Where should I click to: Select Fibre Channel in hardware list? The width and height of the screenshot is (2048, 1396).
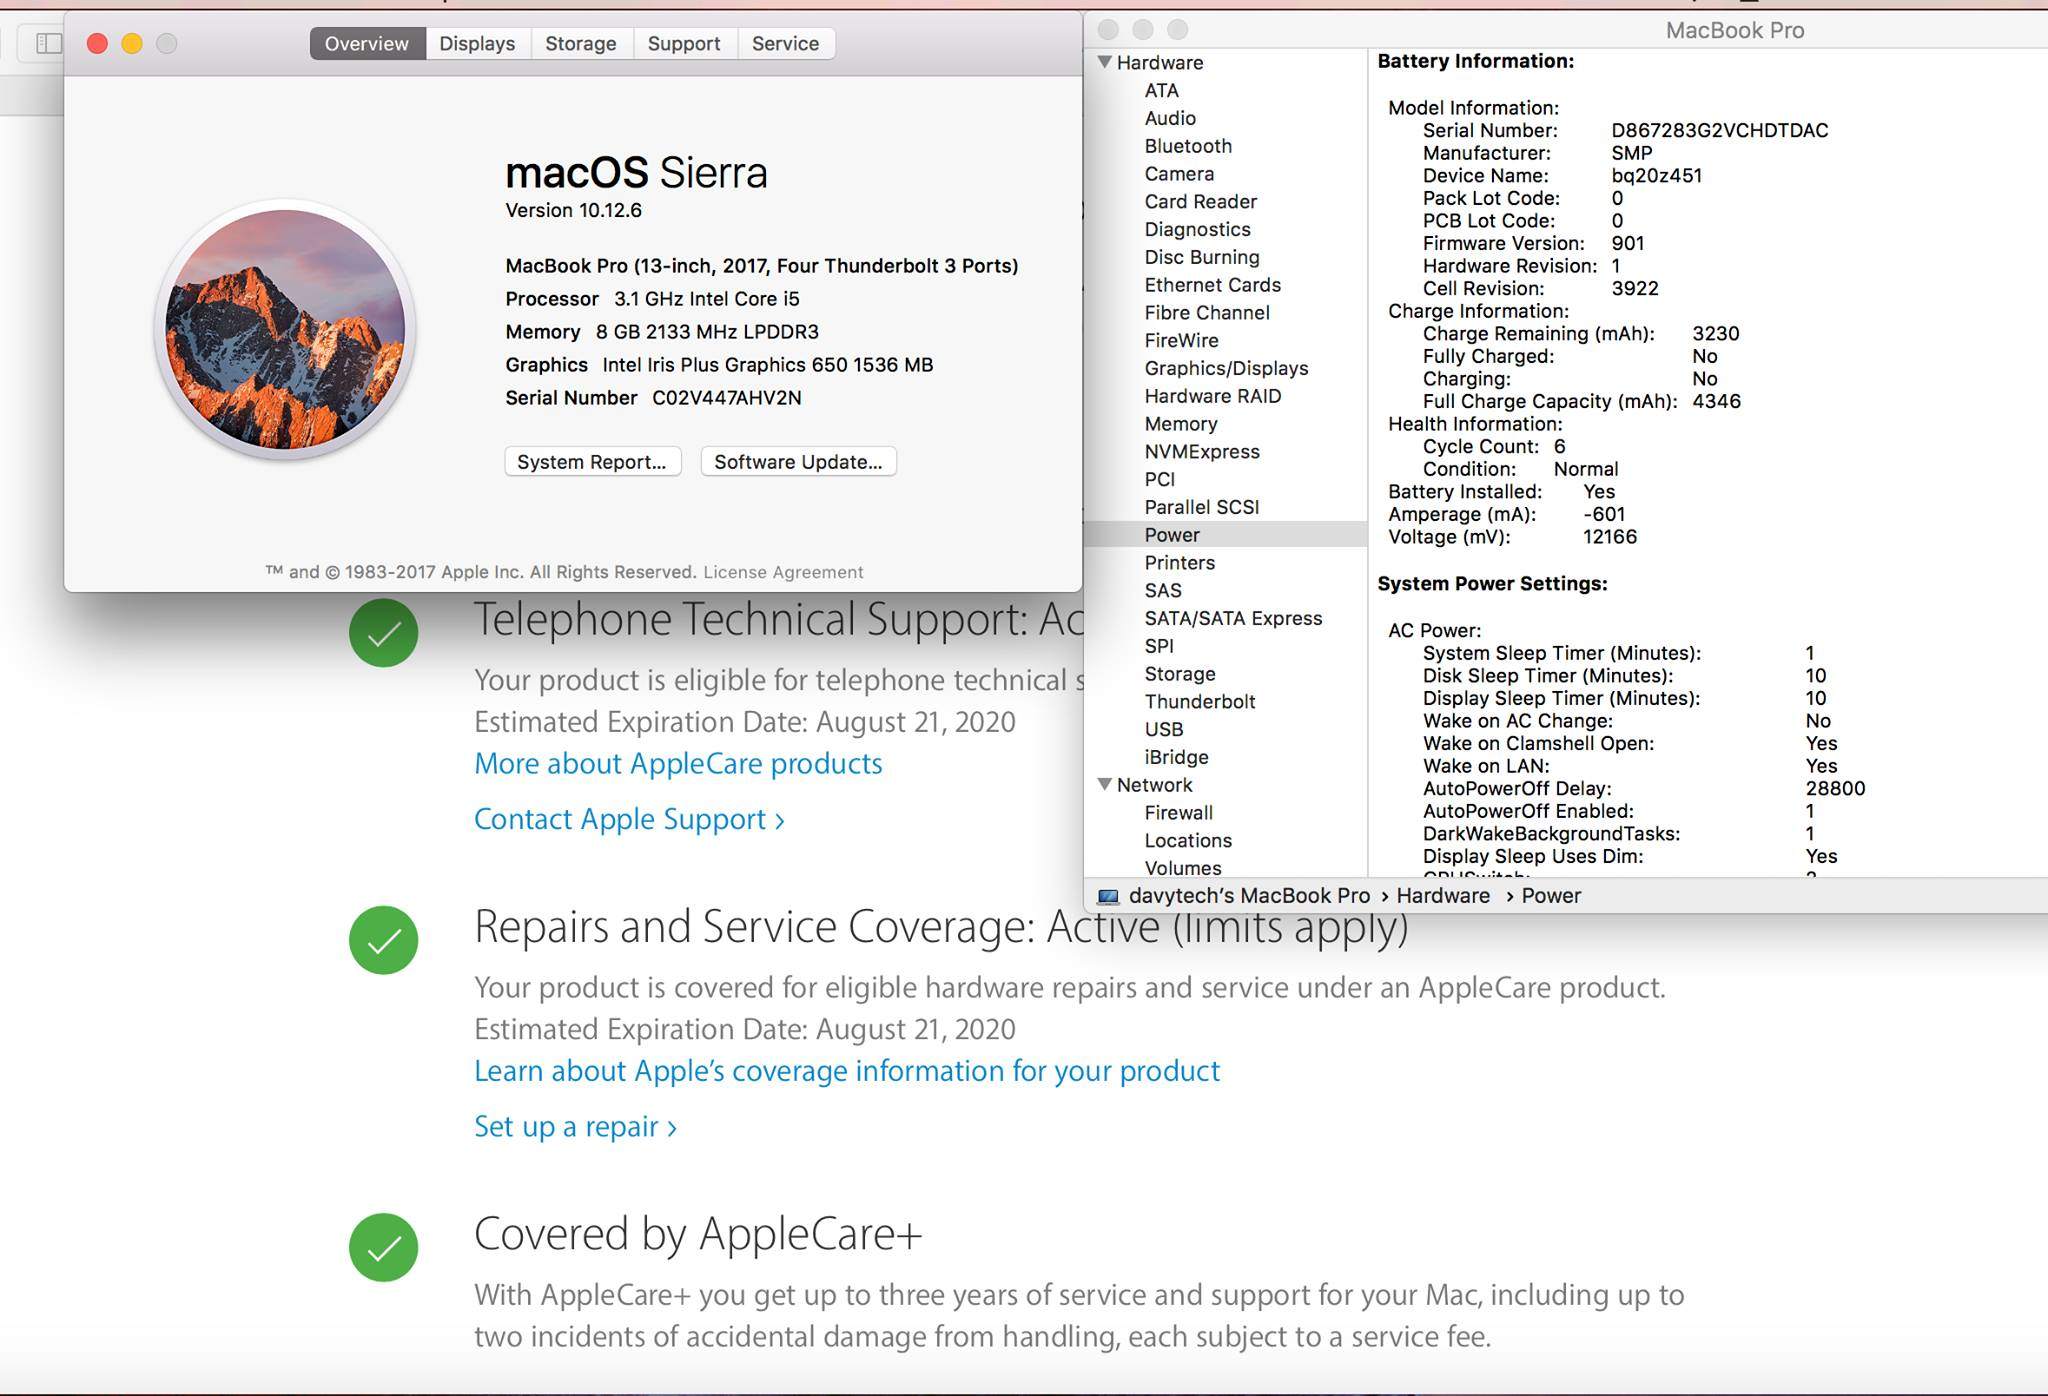[x=1207, y=313]
